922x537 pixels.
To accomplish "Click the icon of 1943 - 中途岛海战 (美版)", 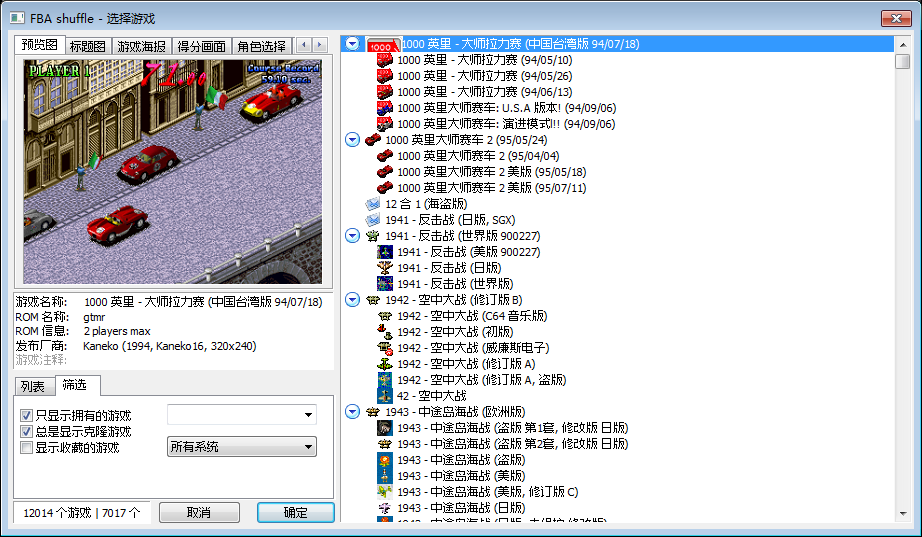I will pos(385,475).
